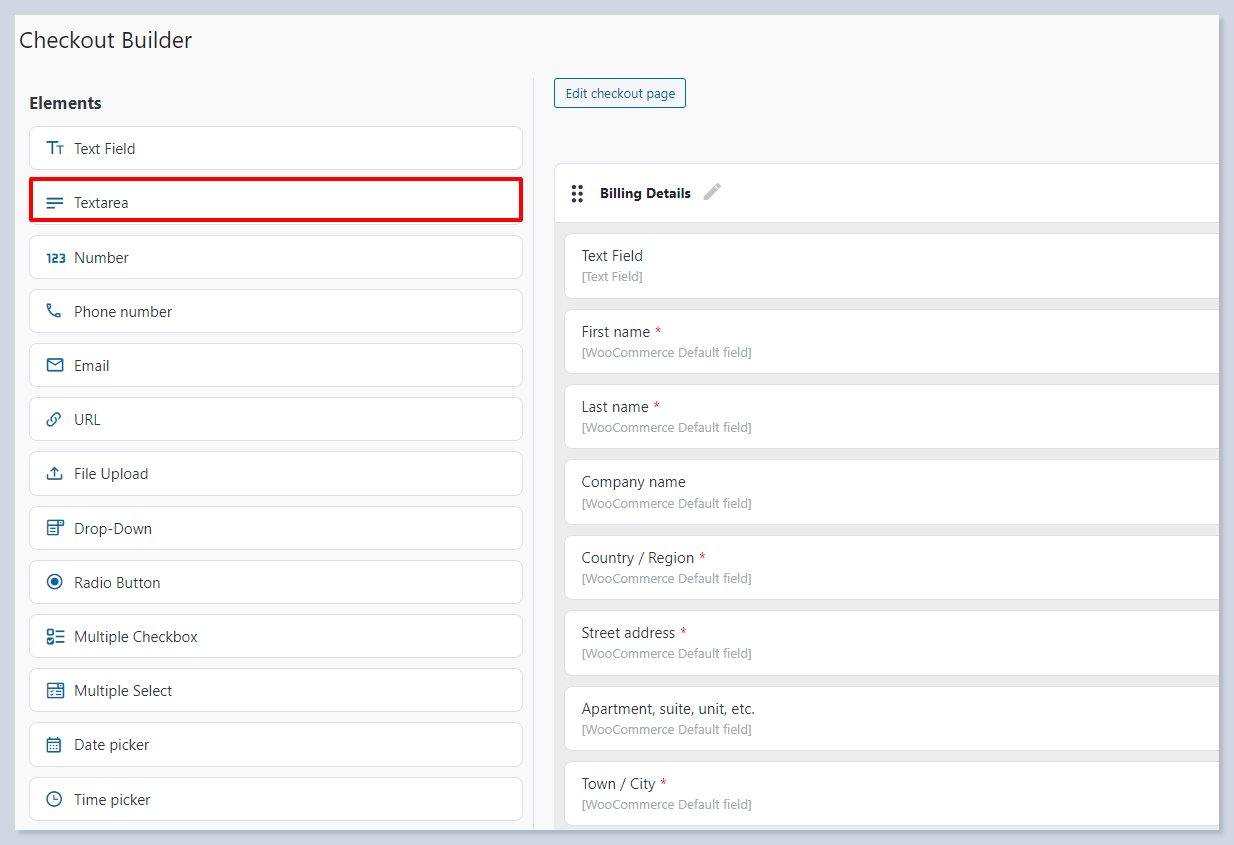The width and height of the screenshot is (1234, 845).
Task: Click the Date picker calendar icon
Action: 55,745
